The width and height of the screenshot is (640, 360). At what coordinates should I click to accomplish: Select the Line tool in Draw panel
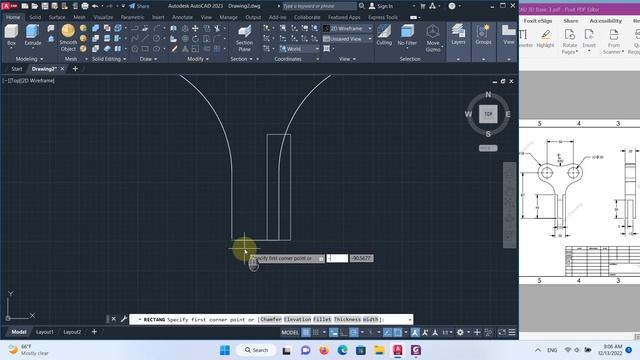coord(145,38)
